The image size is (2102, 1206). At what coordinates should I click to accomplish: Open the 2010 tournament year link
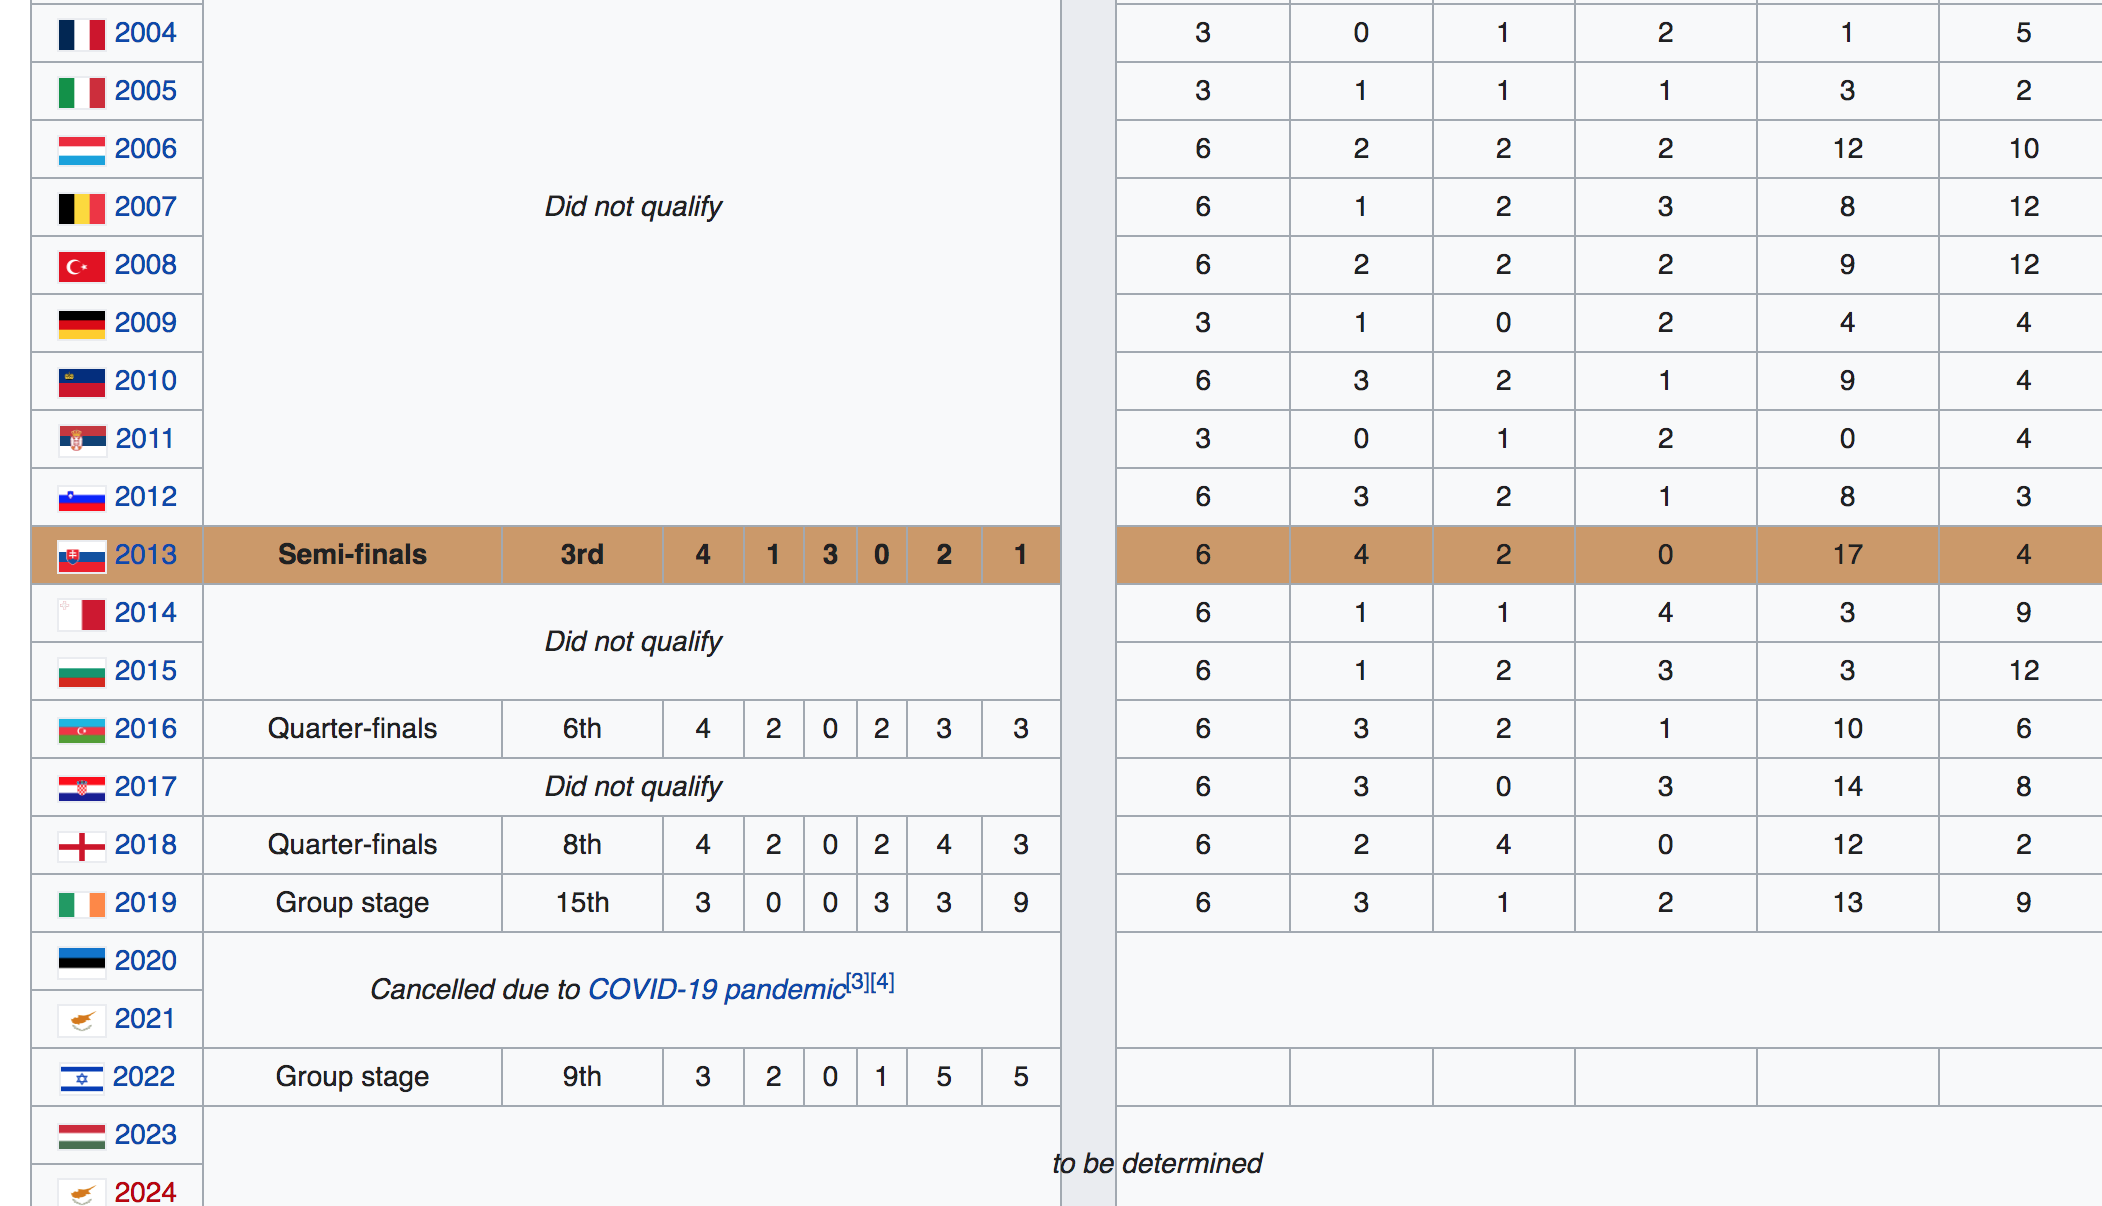145,381
